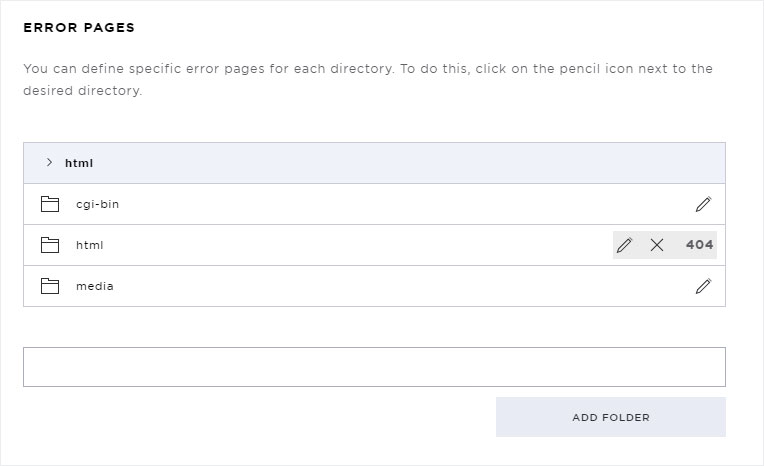Click the pencil icon for cgi-bin
Image resolution: width=764 pixels, height=466 pixels.
(x=703, y=204)
